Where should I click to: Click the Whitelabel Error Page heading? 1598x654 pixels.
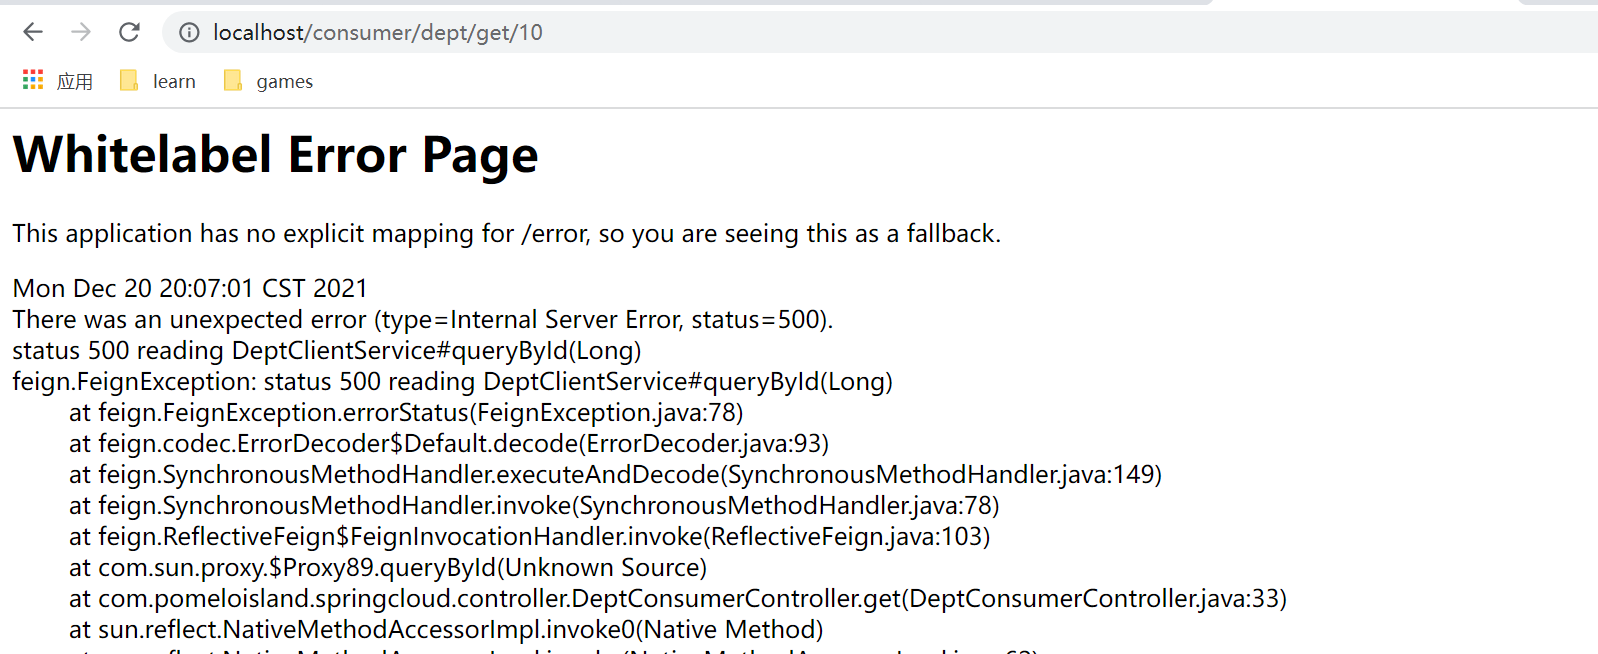pyautogui.click(x=275, y=155)
